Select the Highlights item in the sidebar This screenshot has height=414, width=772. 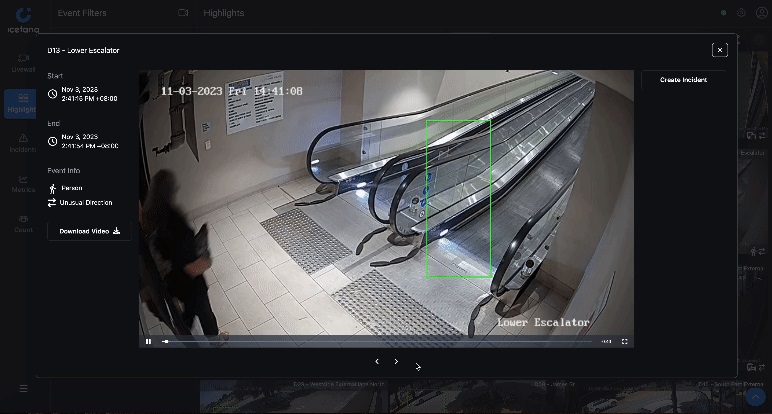21,103
